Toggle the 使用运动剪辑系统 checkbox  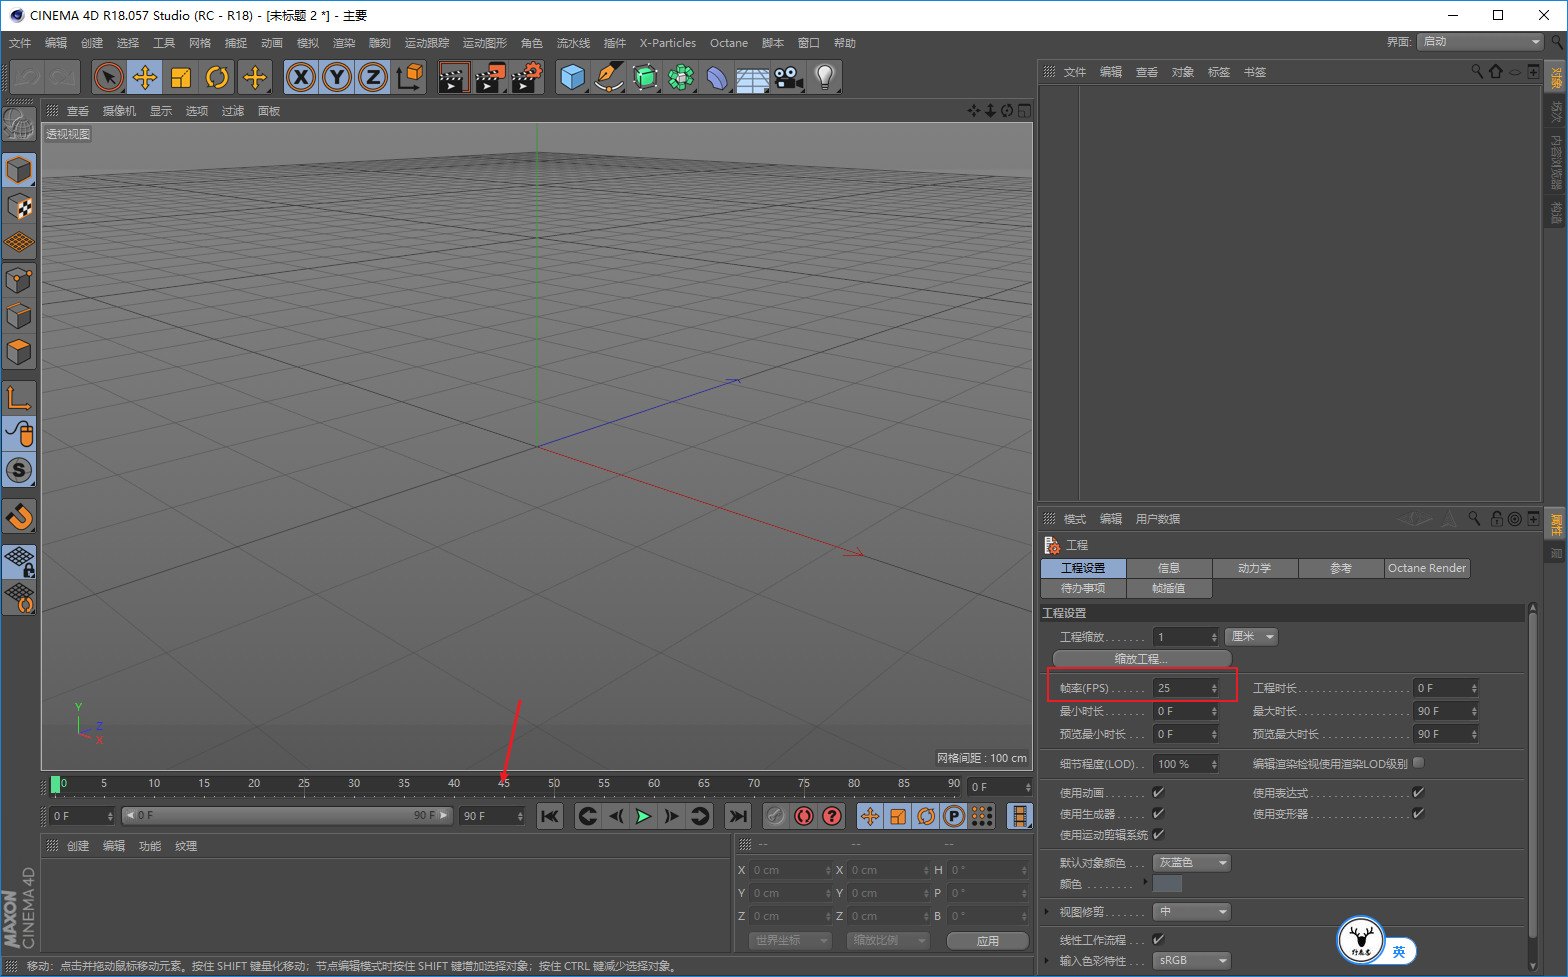click(x=1158, y=834)
